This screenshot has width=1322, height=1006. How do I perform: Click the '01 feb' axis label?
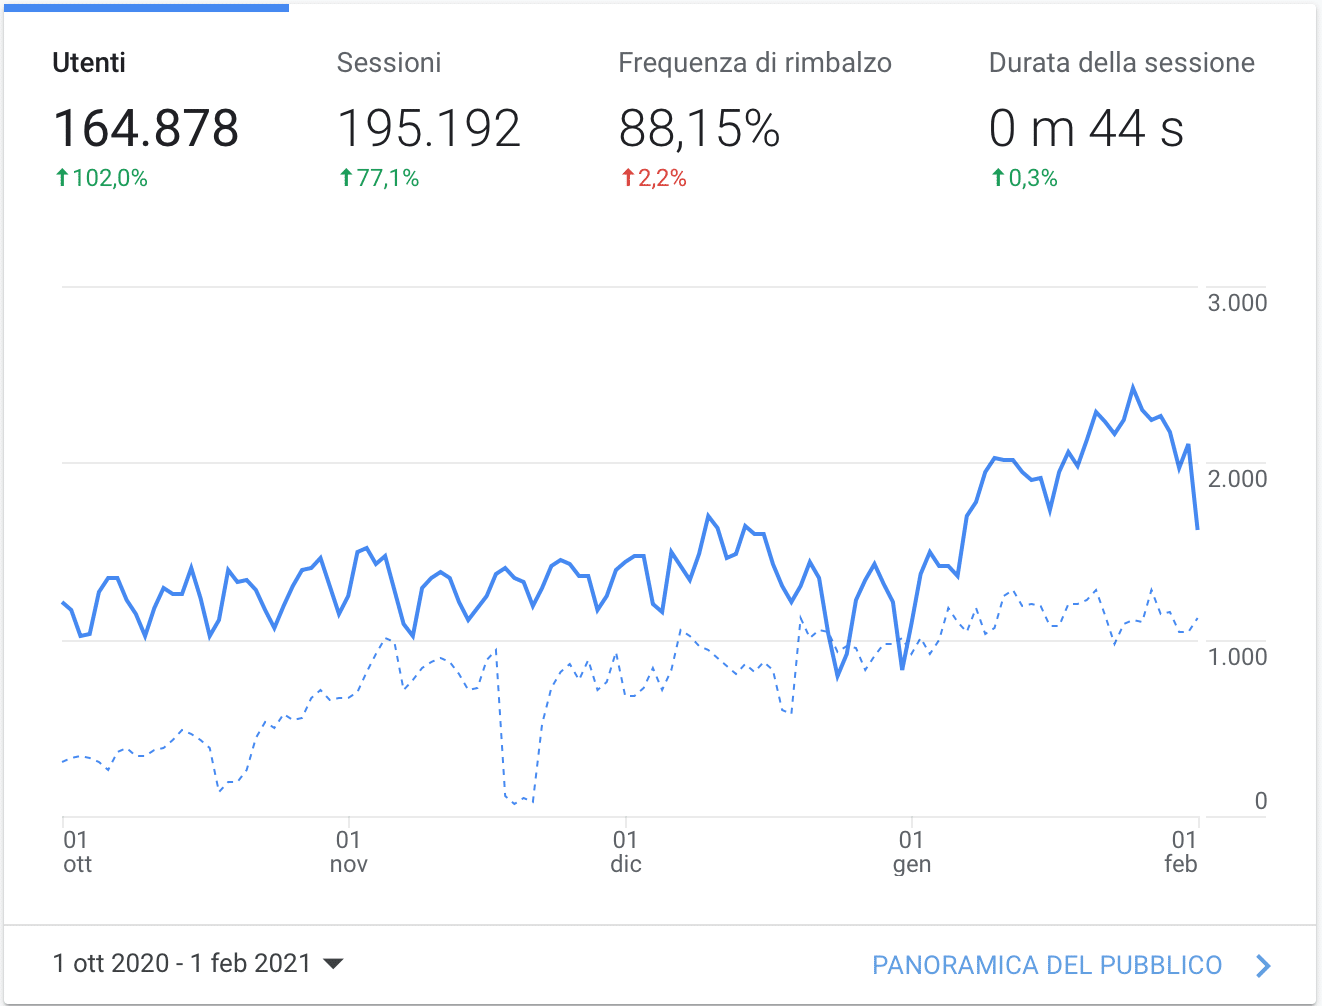pos(1182,852)
